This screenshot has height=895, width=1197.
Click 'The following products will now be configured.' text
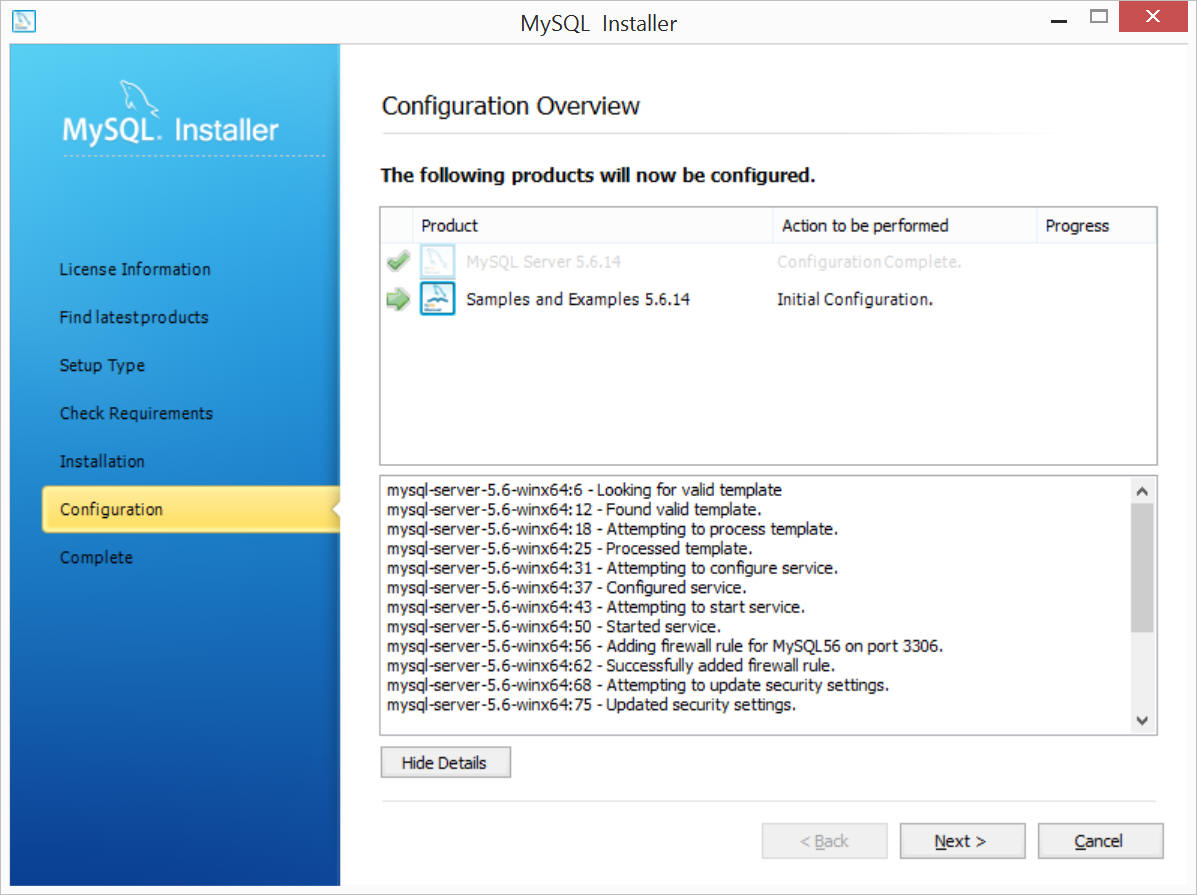(598, 176)
